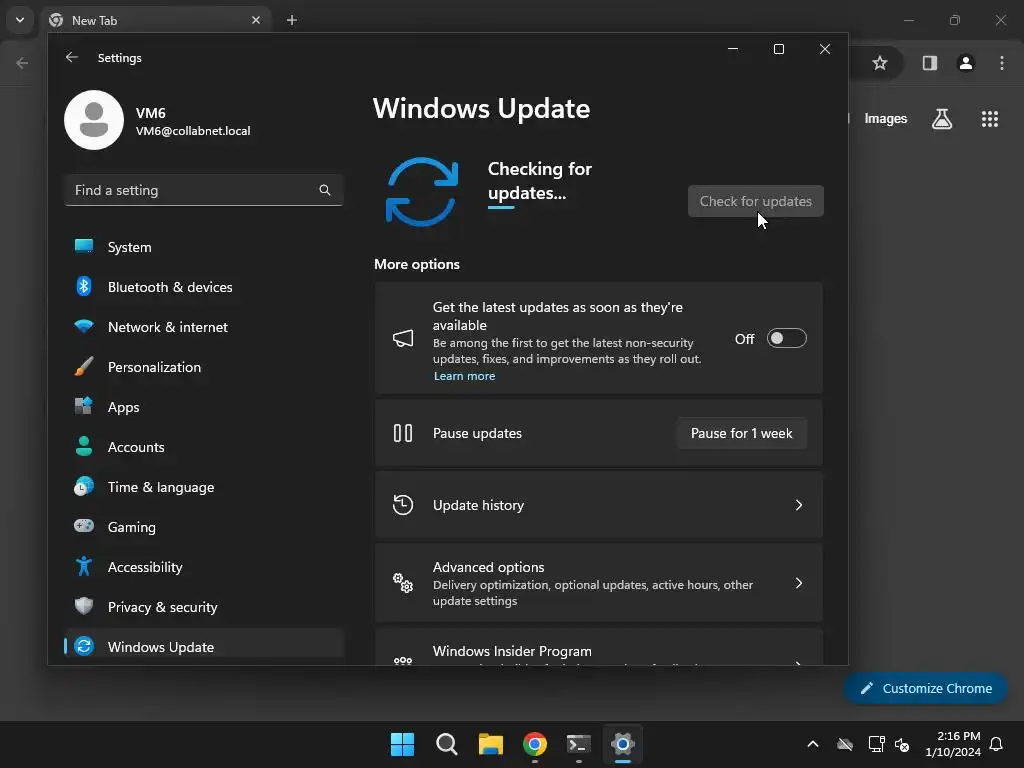Image resolution: width=1024 pixels, height=768 pixels.
Task: Show hidden tray icons chevron
Action: click(x=812, y=744)
